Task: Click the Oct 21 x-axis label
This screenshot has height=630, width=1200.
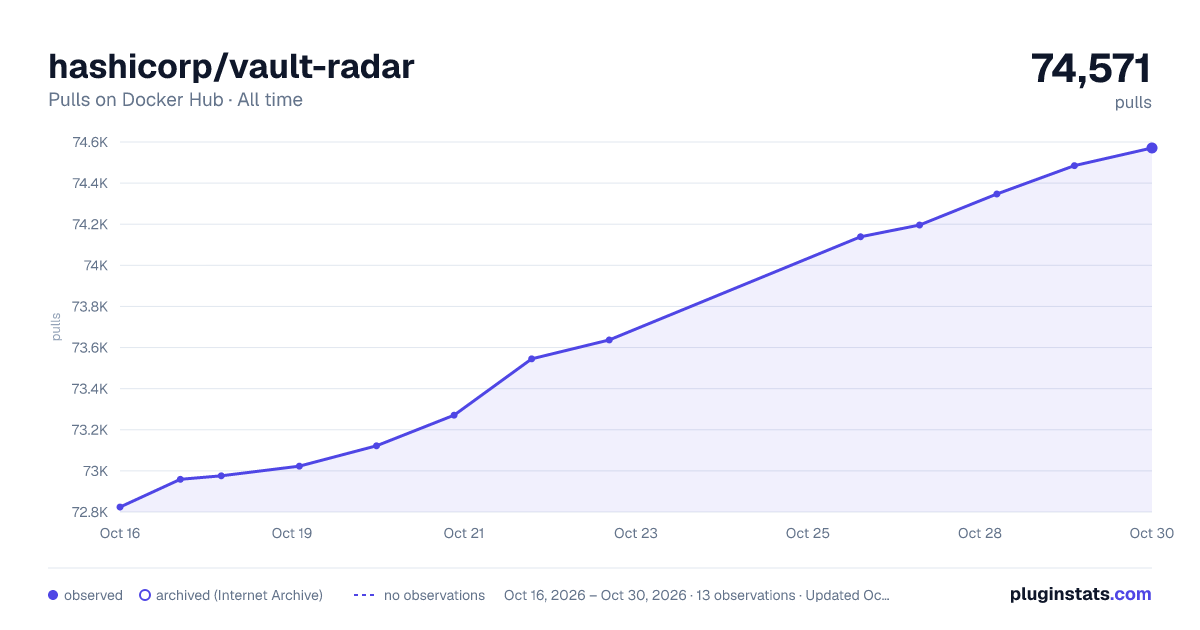Action: [x=464, y=533]
